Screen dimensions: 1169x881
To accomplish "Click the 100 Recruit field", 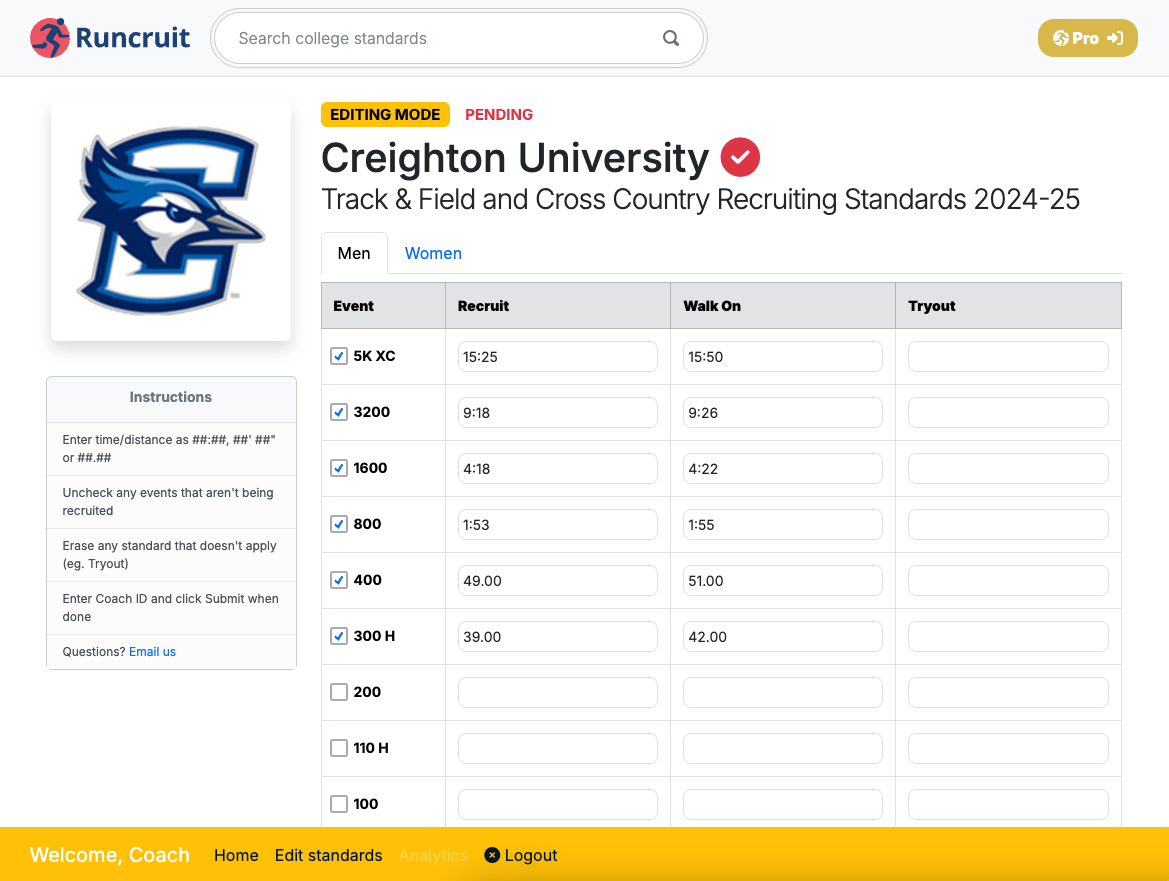I will click(x=558, y=803).
